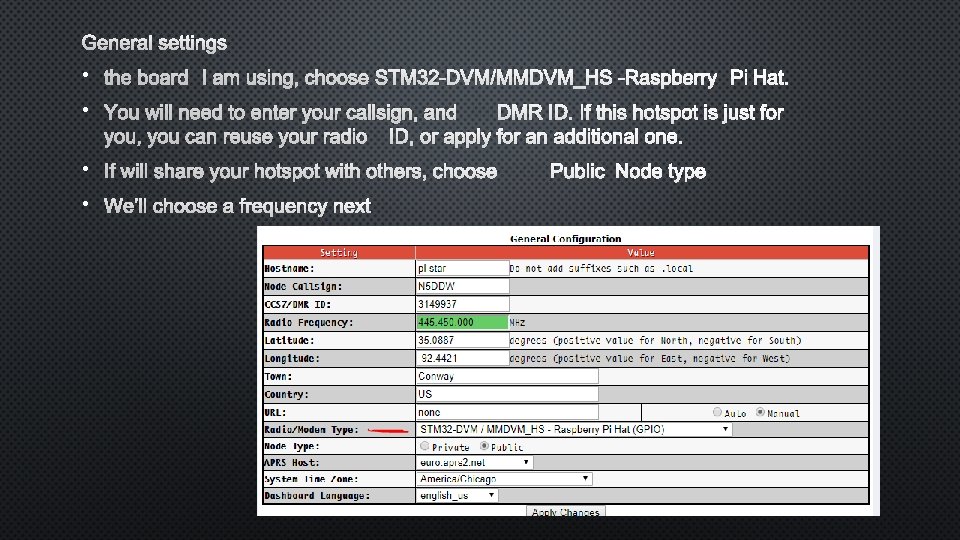Viewport: 960px width, 540px height.
Task: Select the Auto URL radio button
Action: pyautogui.click(x=717, y=412)
